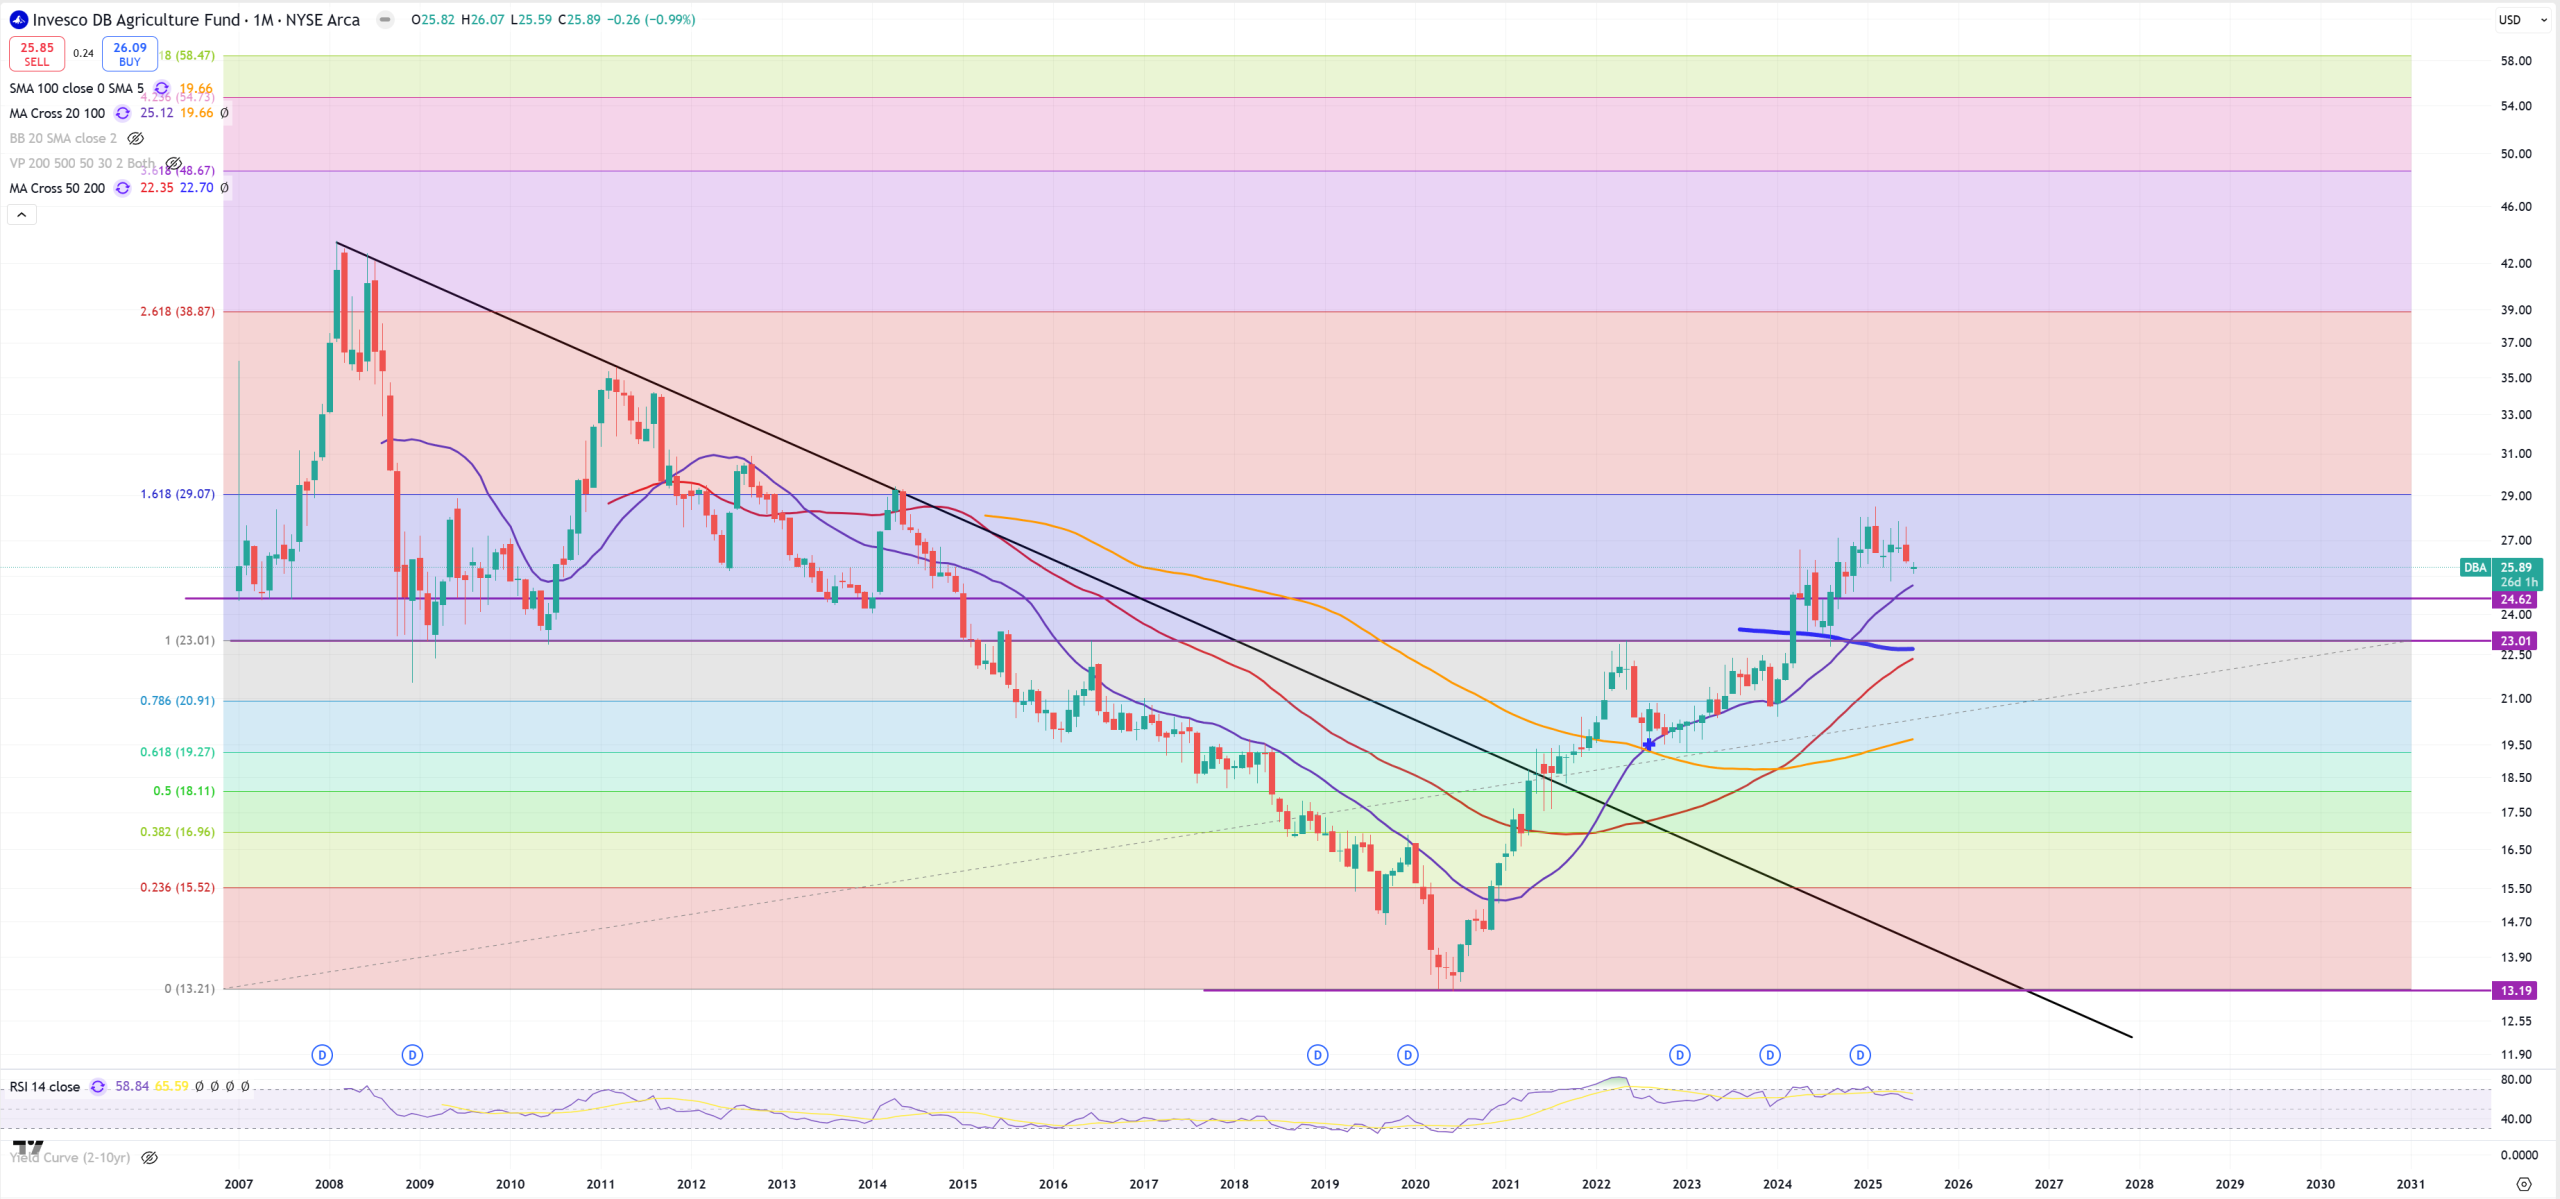Select the RSI 14 close indicator label
Viewport: 2560px width, 1199px height.
tap(45, 1087)
